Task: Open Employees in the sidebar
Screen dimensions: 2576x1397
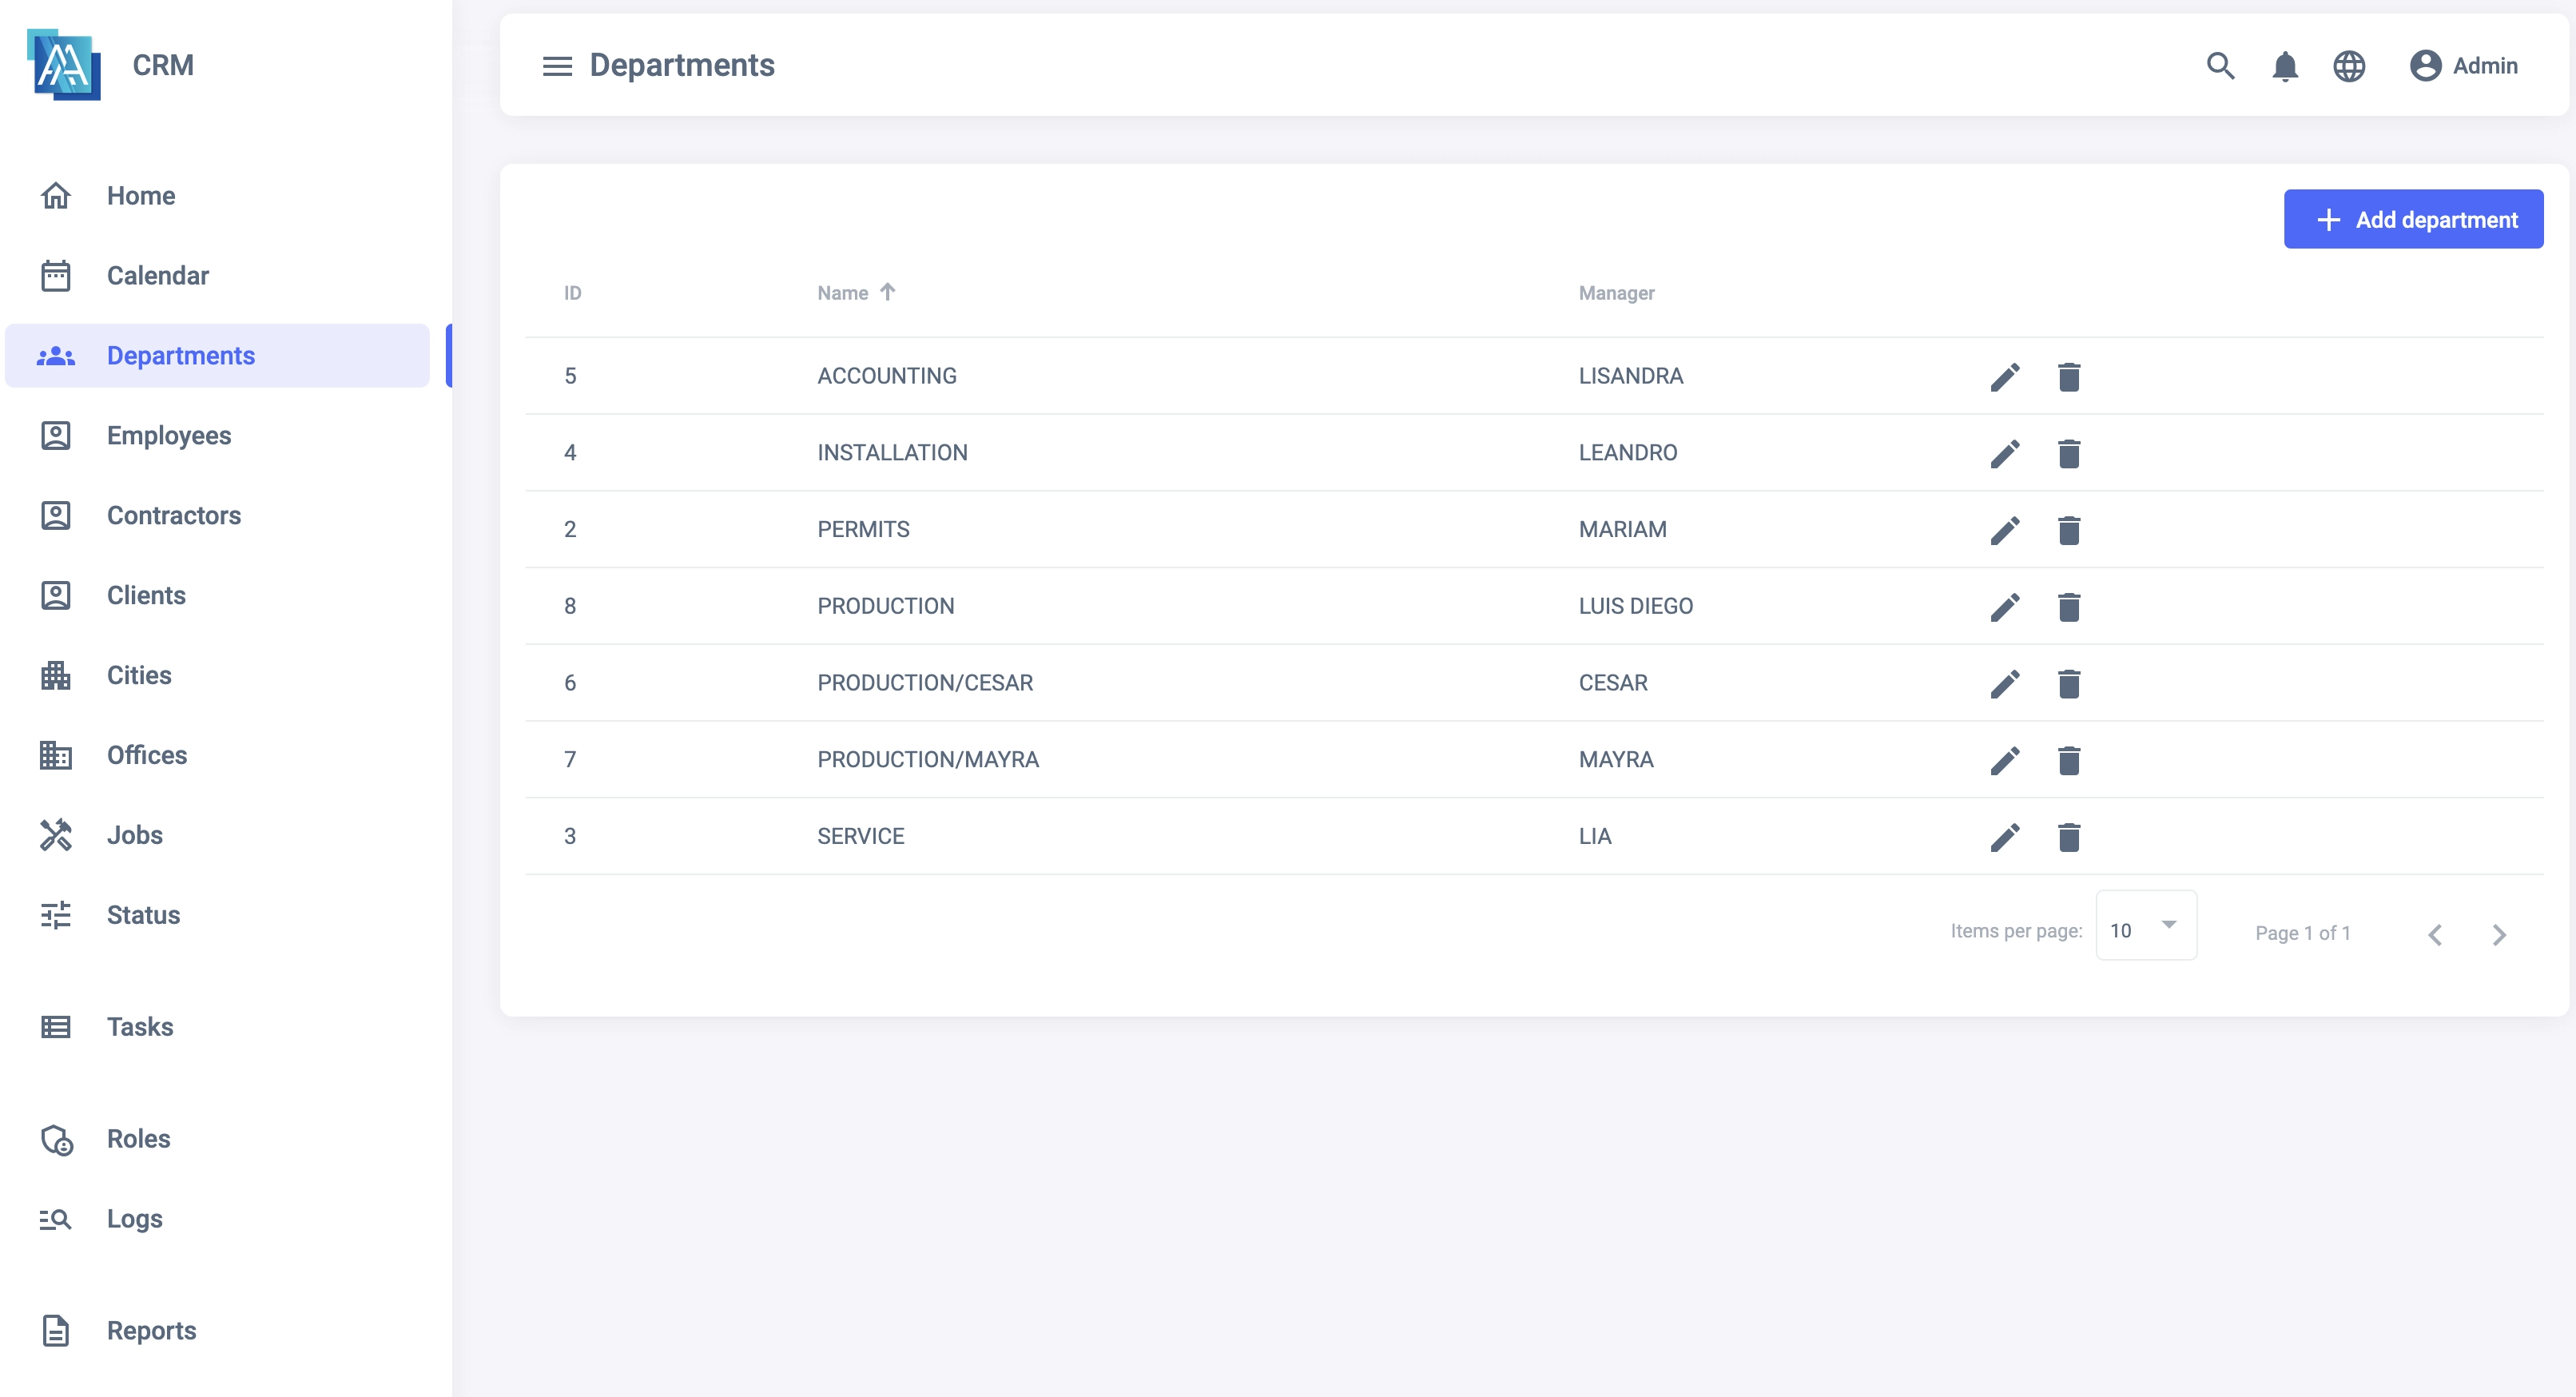Action: point(168,436)
